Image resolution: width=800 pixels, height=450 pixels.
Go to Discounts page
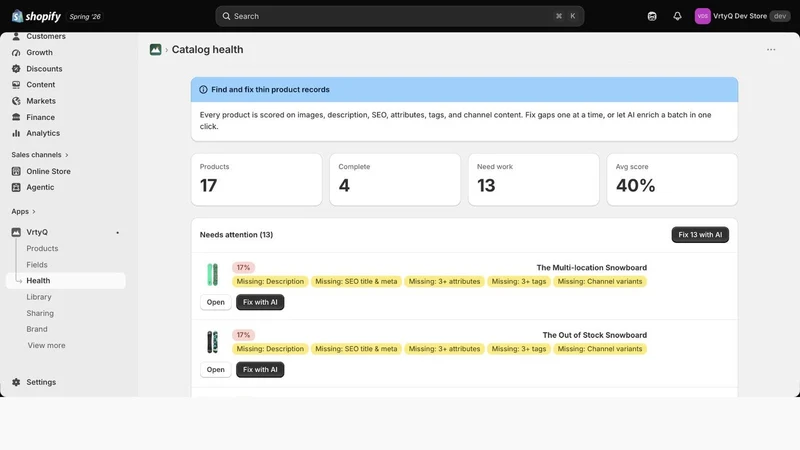coord(44,69)
